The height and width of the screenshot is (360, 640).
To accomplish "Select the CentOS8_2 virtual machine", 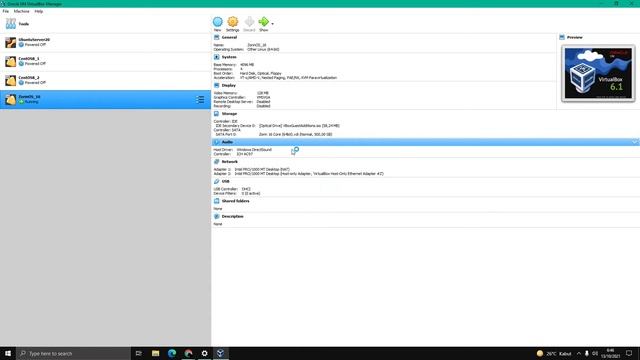I will (105, 80).
